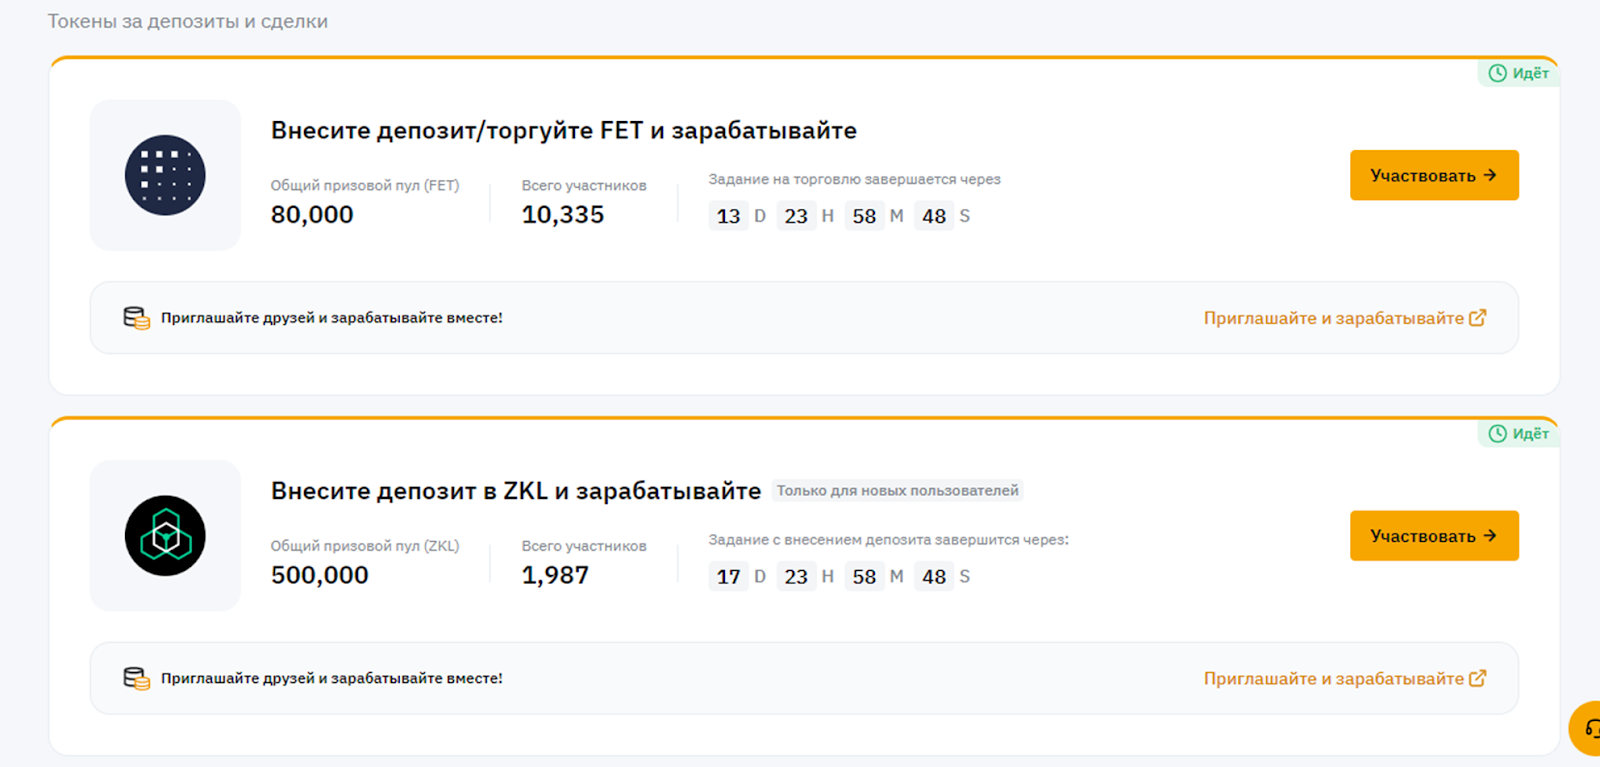
Task: Click the arrow on ZKL Участвовать button
Action: [x=1490, y=536]
